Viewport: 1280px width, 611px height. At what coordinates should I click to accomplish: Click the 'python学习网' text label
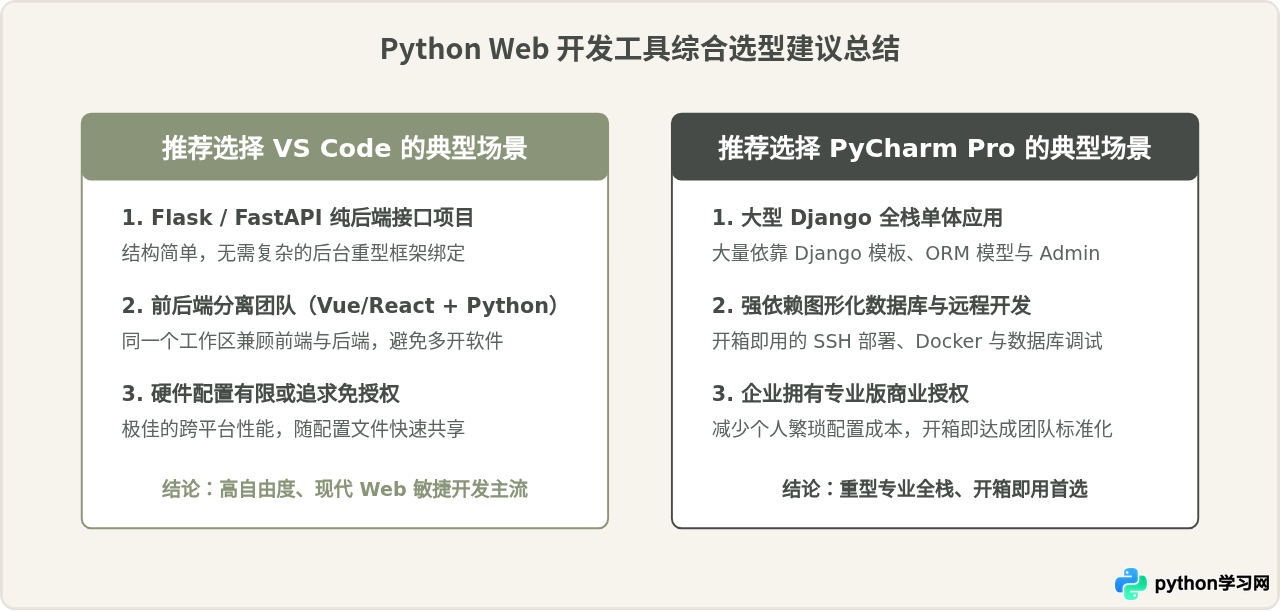coord(1212,584)
